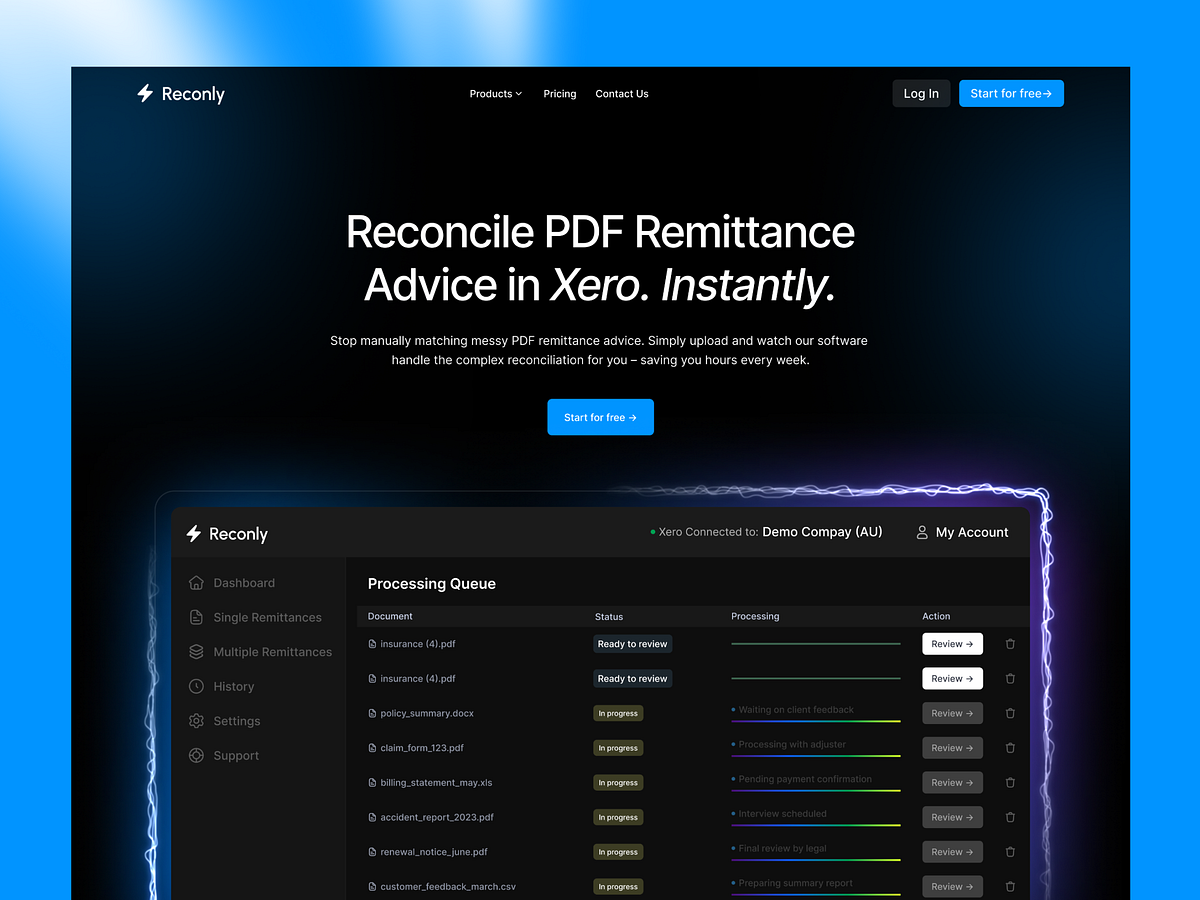The width and height of the screenshot is (1200, 900).
Task: Click Review for billing_statement_may.xls
Action: coord(952,783)
